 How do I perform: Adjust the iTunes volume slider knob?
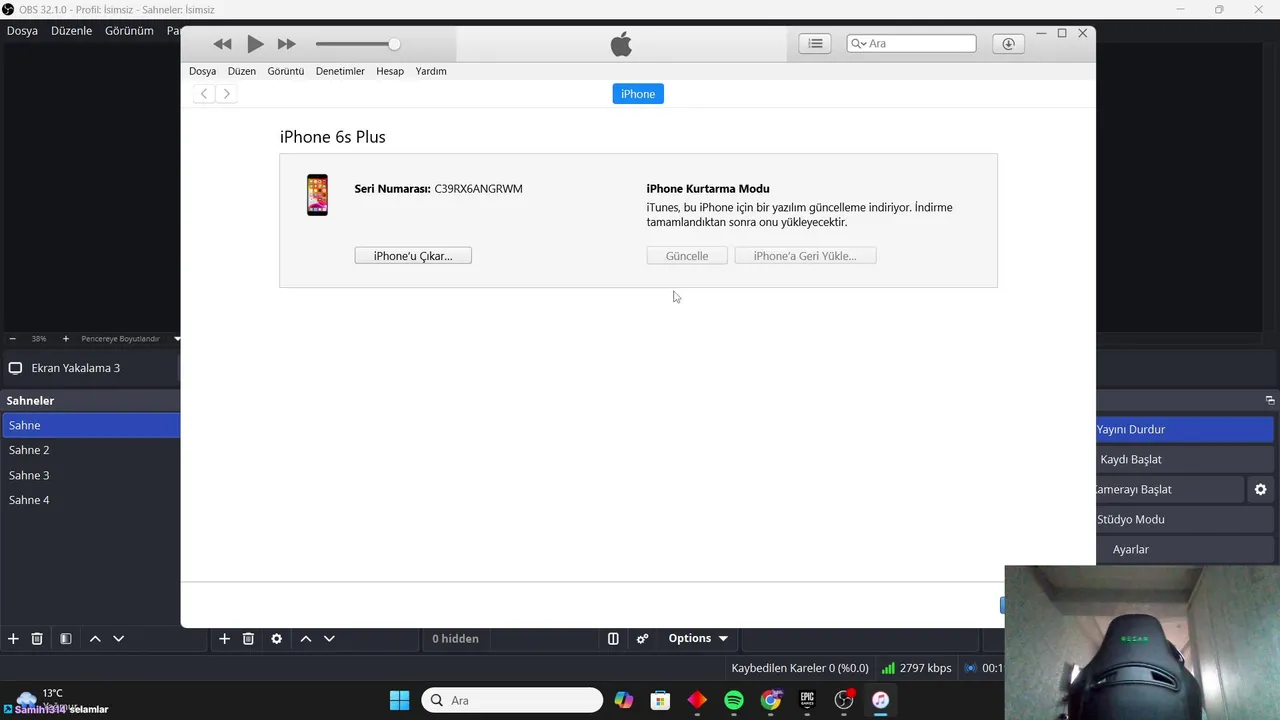click(x=394, y=44)
